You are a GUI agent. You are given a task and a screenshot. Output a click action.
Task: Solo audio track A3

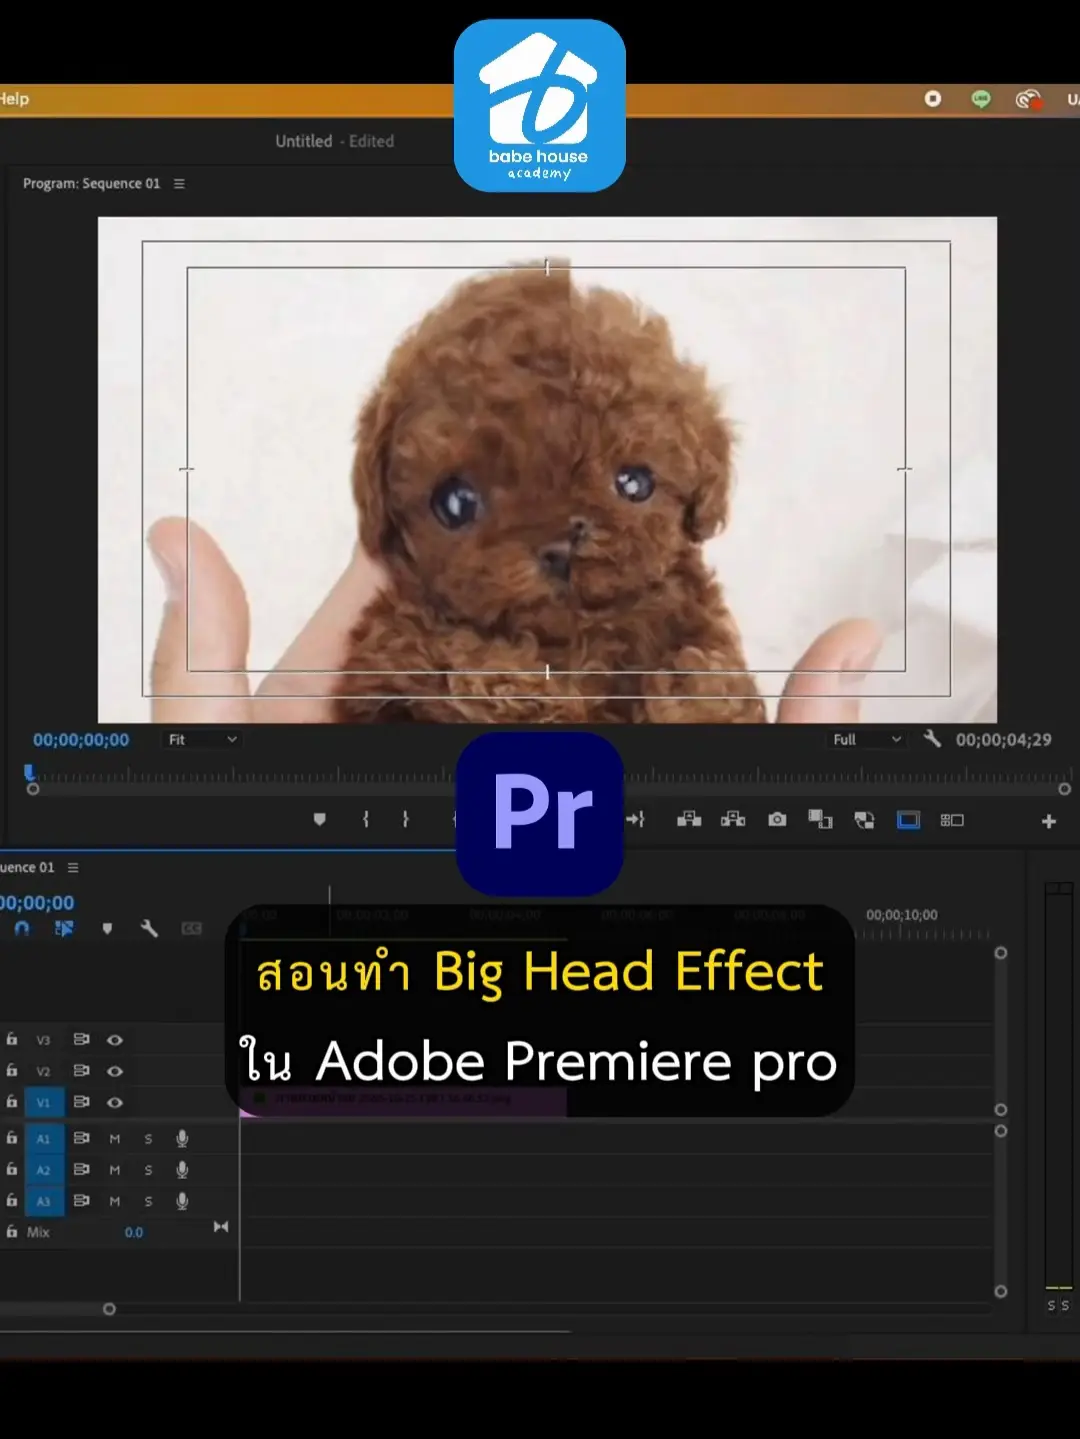(148, 1201)
